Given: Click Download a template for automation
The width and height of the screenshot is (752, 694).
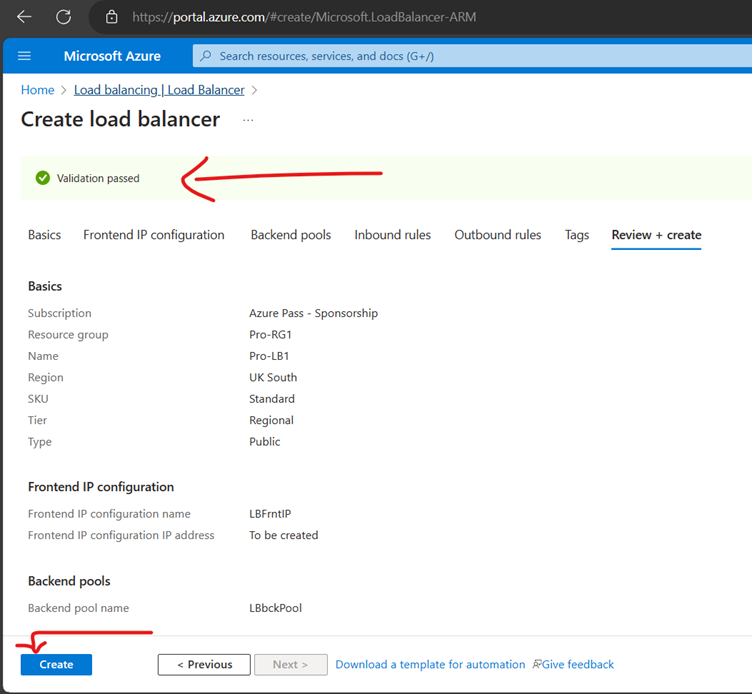Looking at the screenshot, I should click(430, 664).
